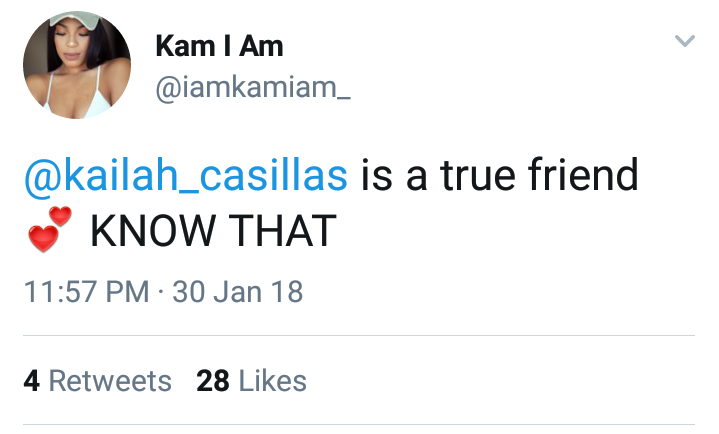This screenshot has width=719, height=434.
Task: Visit the @iamkamiam_ handle profile
Action: point(253,87)
